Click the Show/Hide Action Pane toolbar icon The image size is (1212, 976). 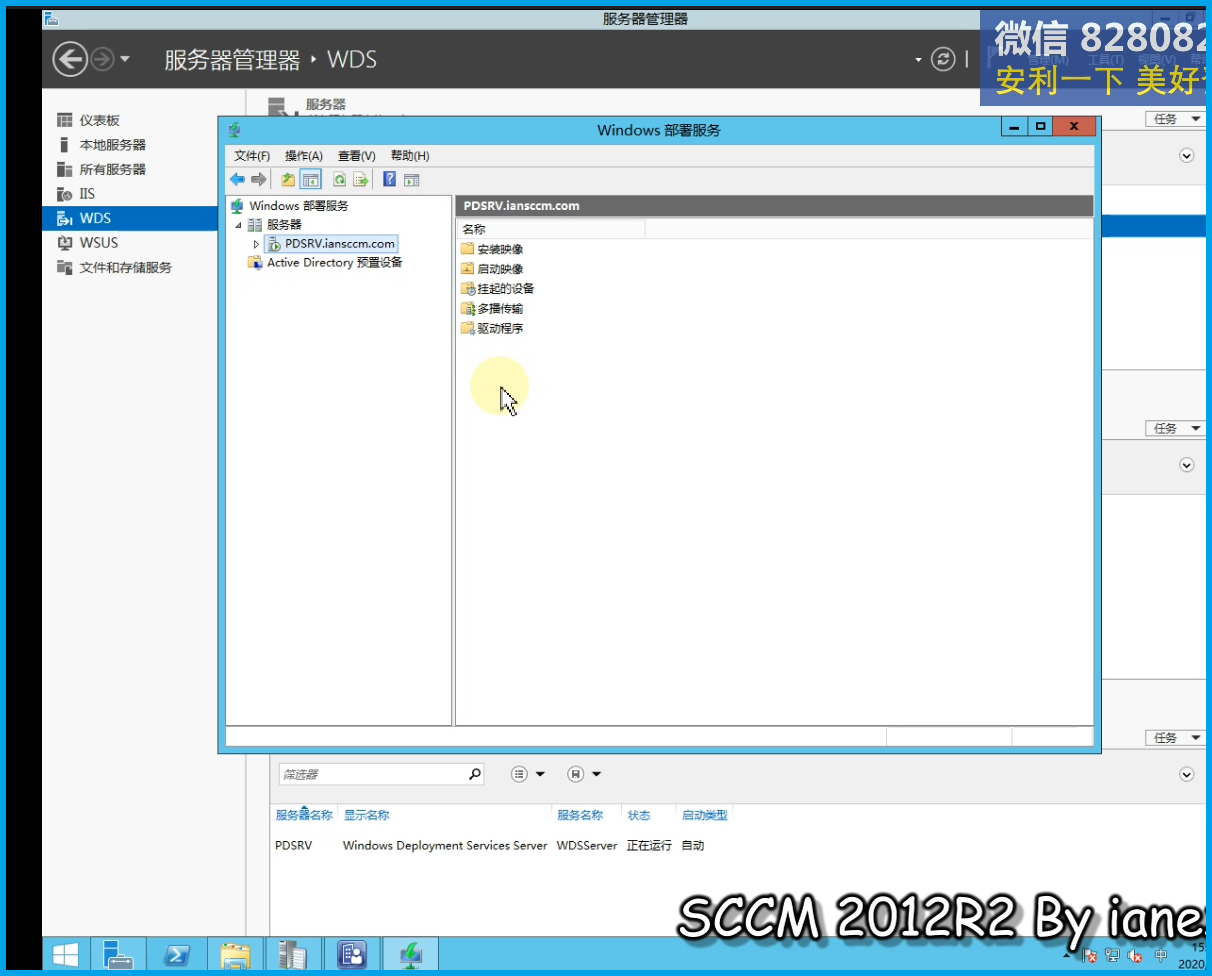tap(411, 179)
